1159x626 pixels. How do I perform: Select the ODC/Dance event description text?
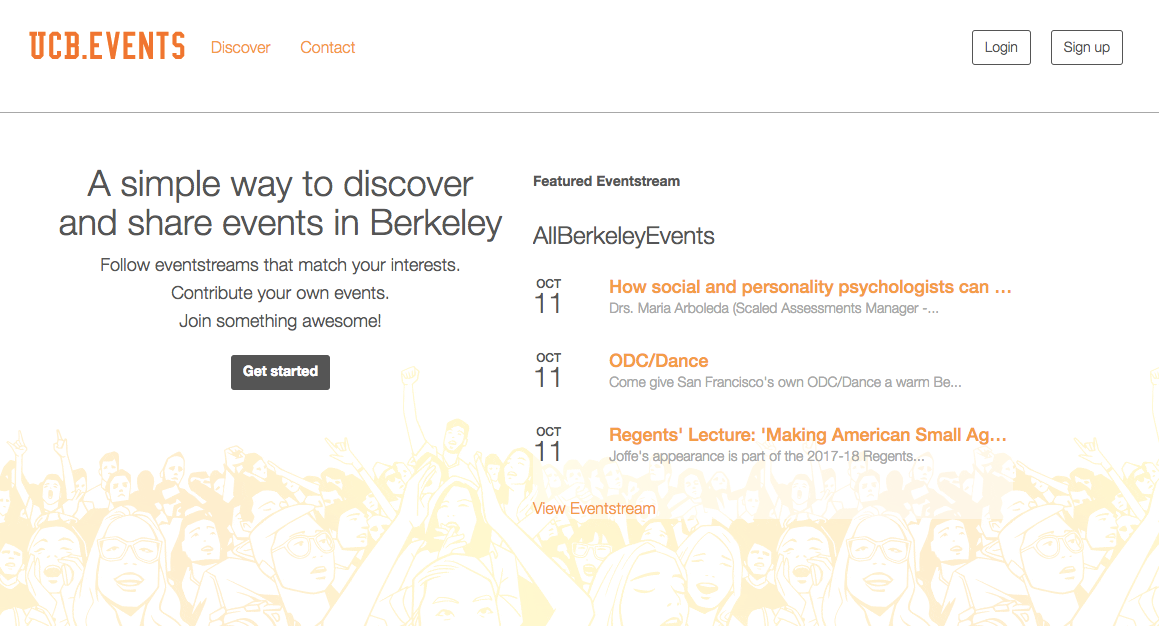[x=787, y=381]
